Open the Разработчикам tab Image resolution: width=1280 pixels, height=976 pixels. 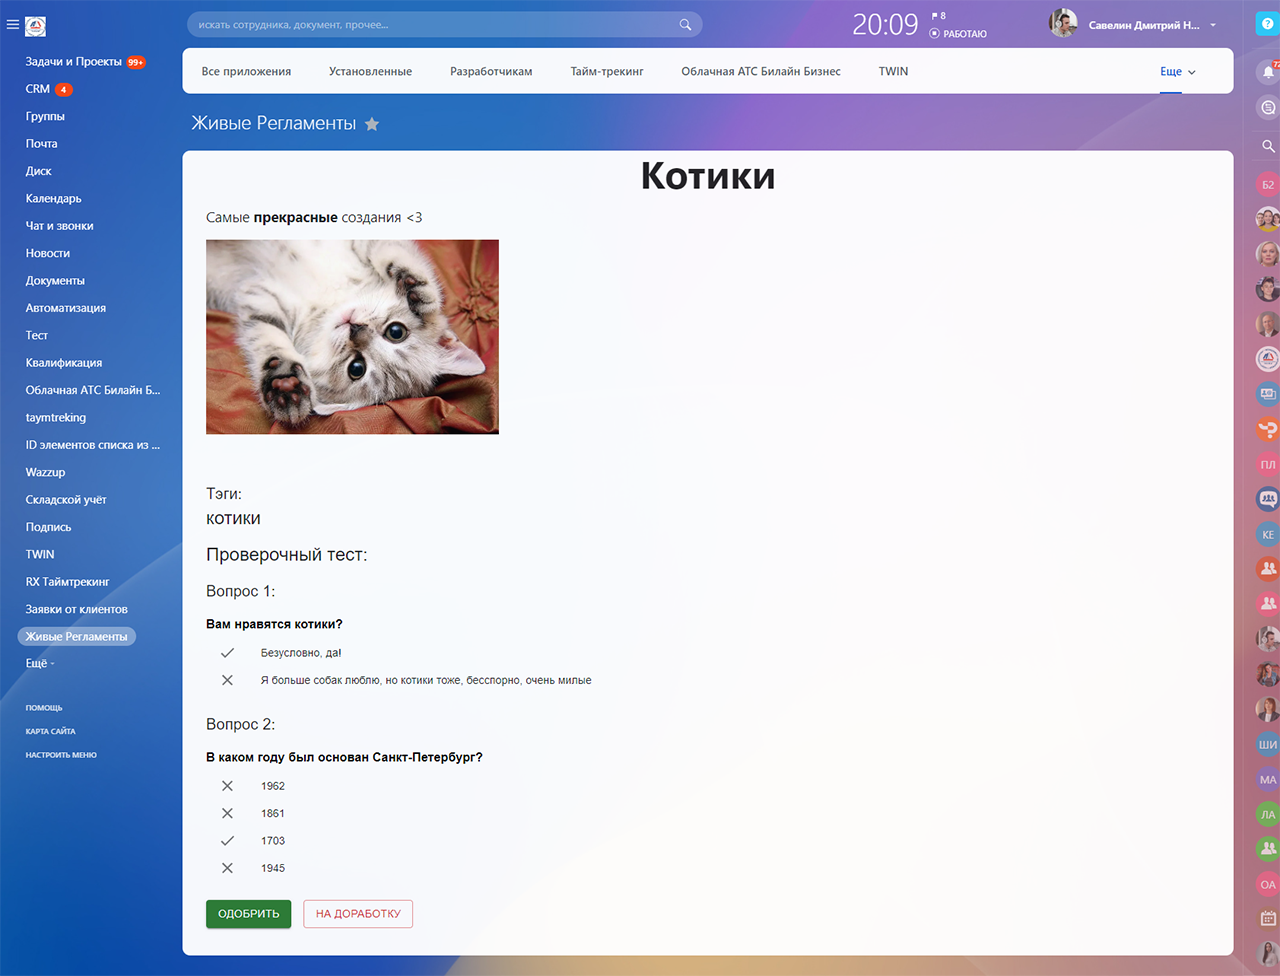point(491,72)
